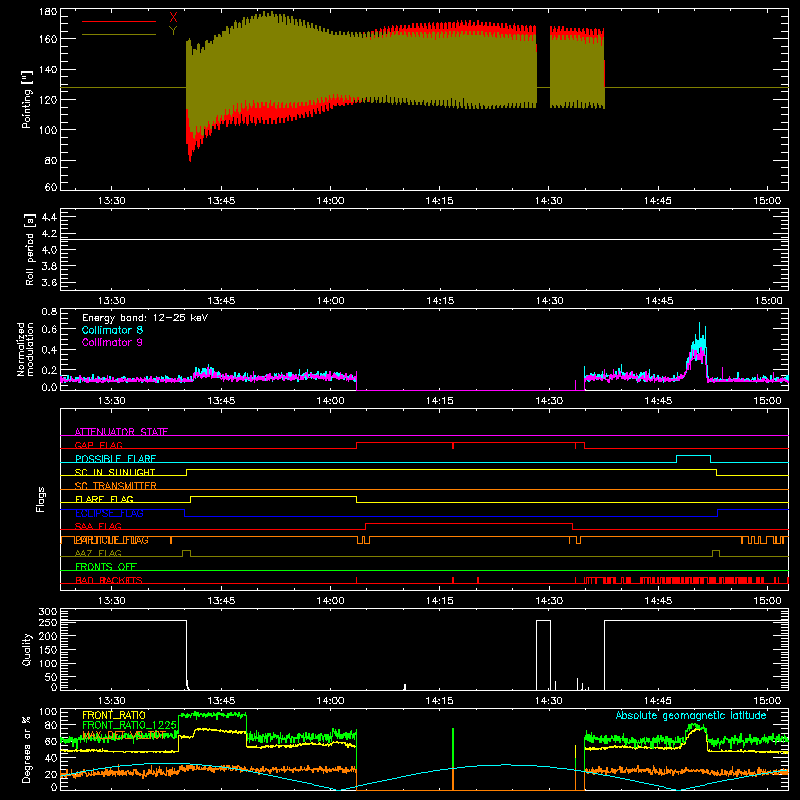Click 14:15 tick below Quality plot
This screenshot has width=800, height=800.
click(x=439, y=701)
